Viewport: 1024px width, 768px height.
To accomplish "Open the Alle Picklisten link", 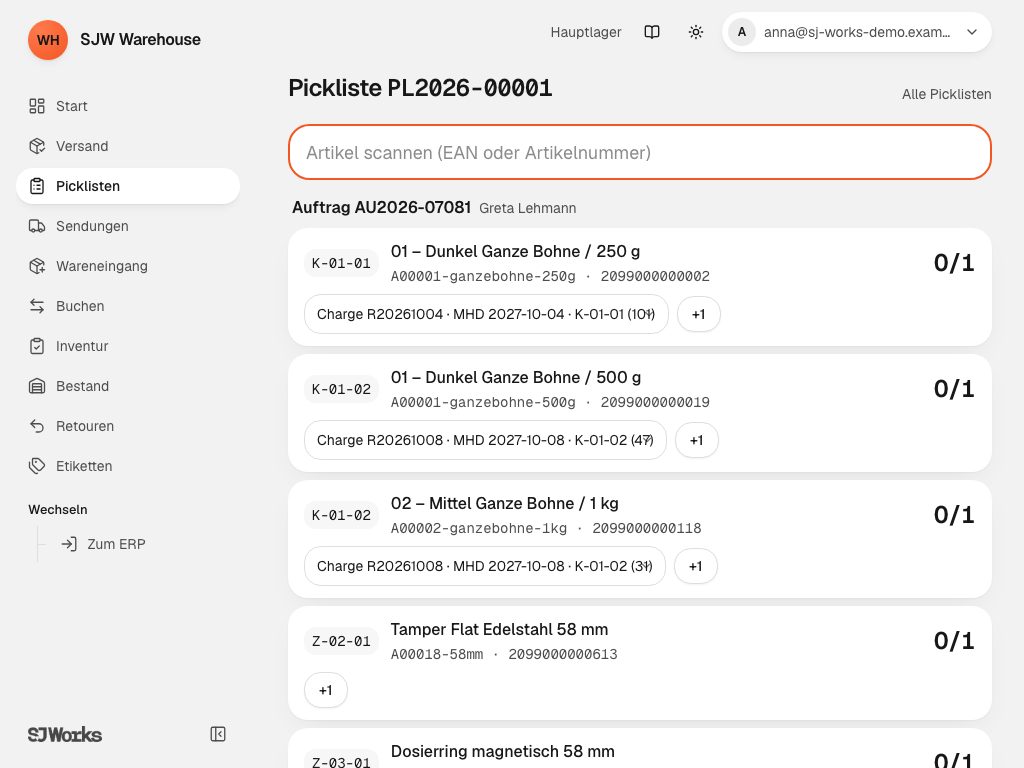I will 946,94.
